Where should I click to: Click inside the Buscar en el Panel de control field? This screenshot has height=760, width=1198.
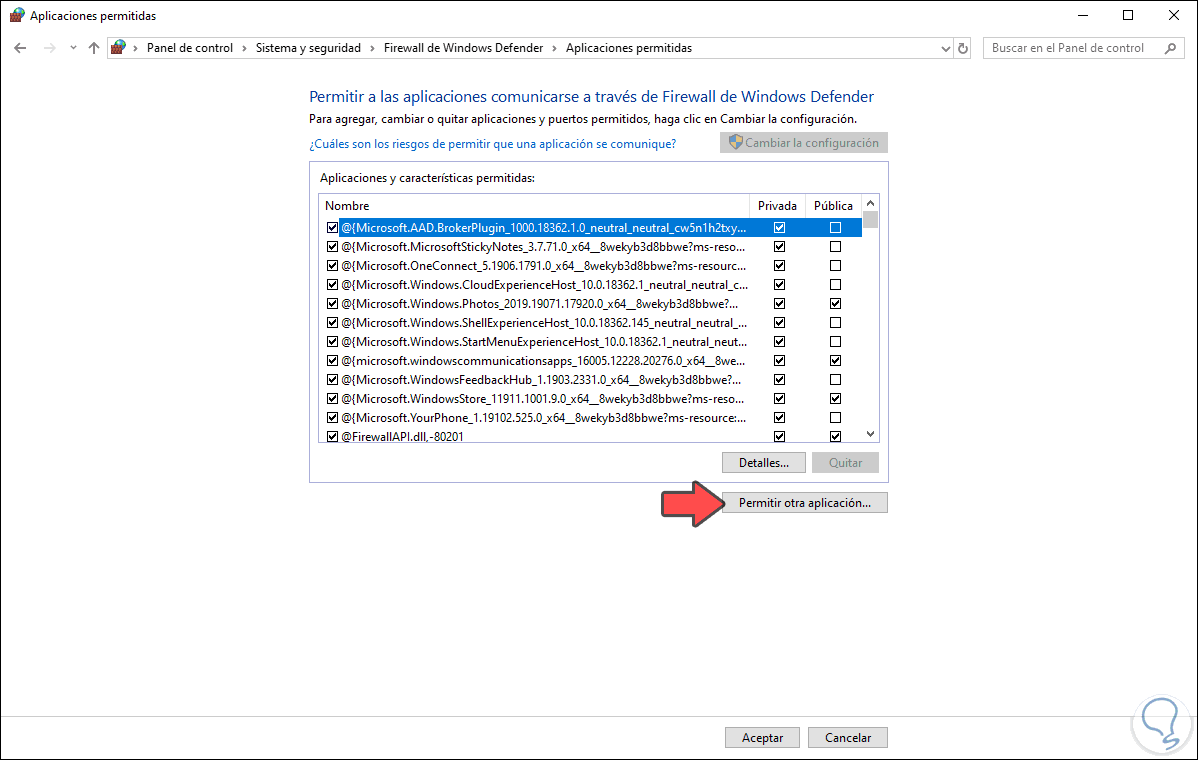1070,47
